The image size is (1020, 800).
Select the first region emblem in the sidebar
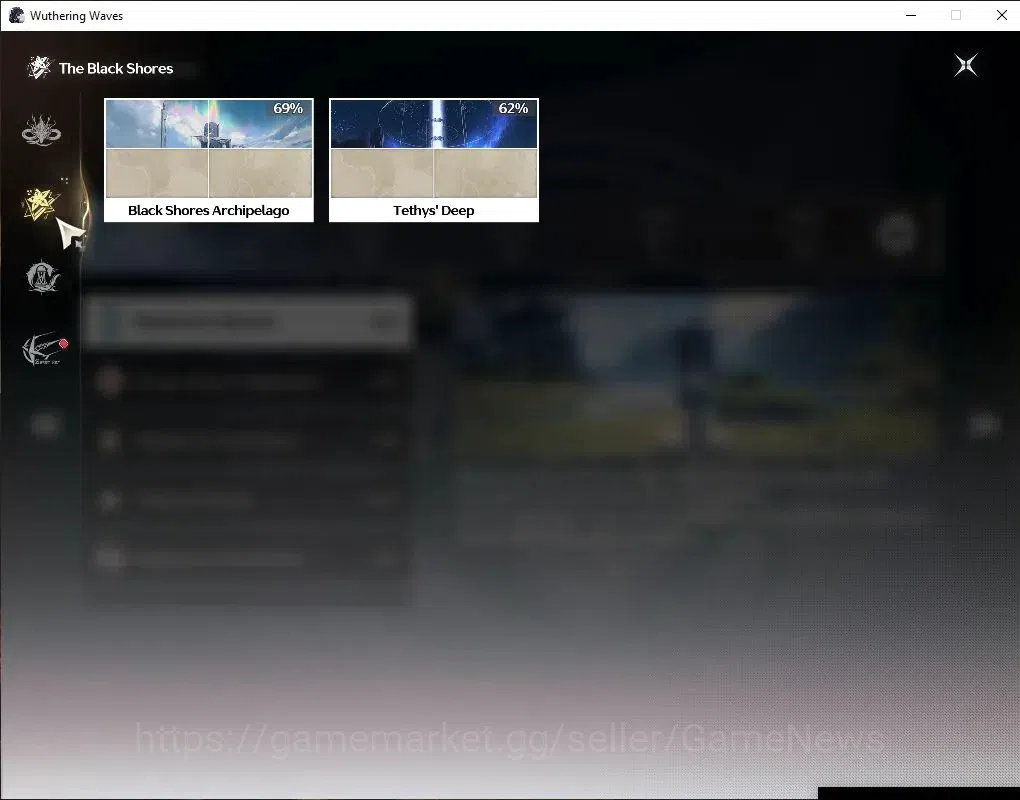coord(42,131)
